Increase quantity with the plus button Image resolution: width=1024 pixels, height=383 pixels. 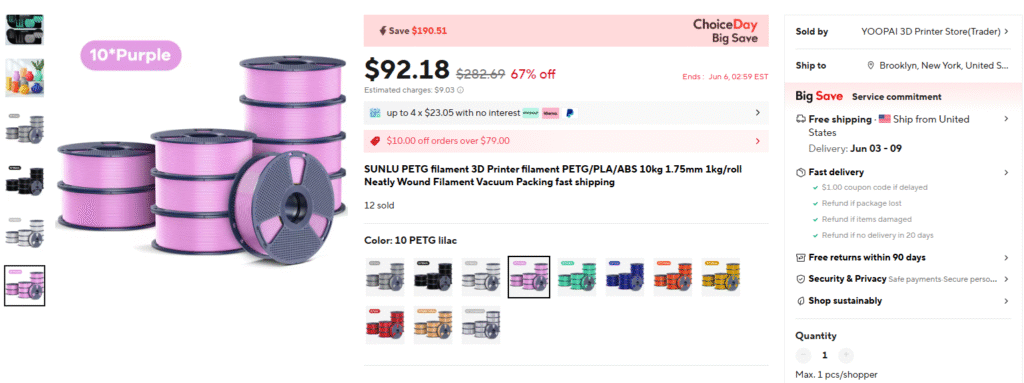(846, 356)
